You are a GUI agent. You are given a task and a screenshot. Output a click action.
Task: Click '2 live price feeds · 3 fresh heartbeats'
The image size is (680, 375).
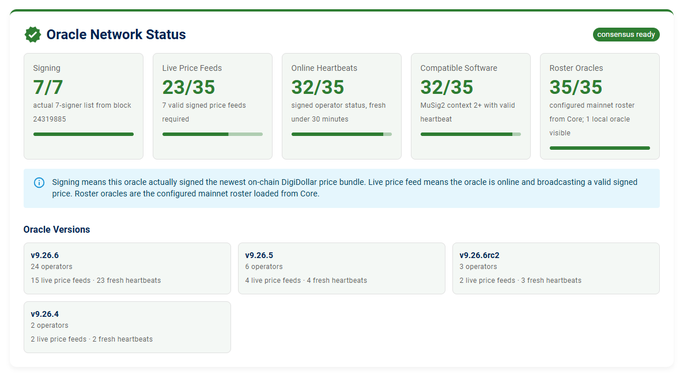tap(520, 280)
